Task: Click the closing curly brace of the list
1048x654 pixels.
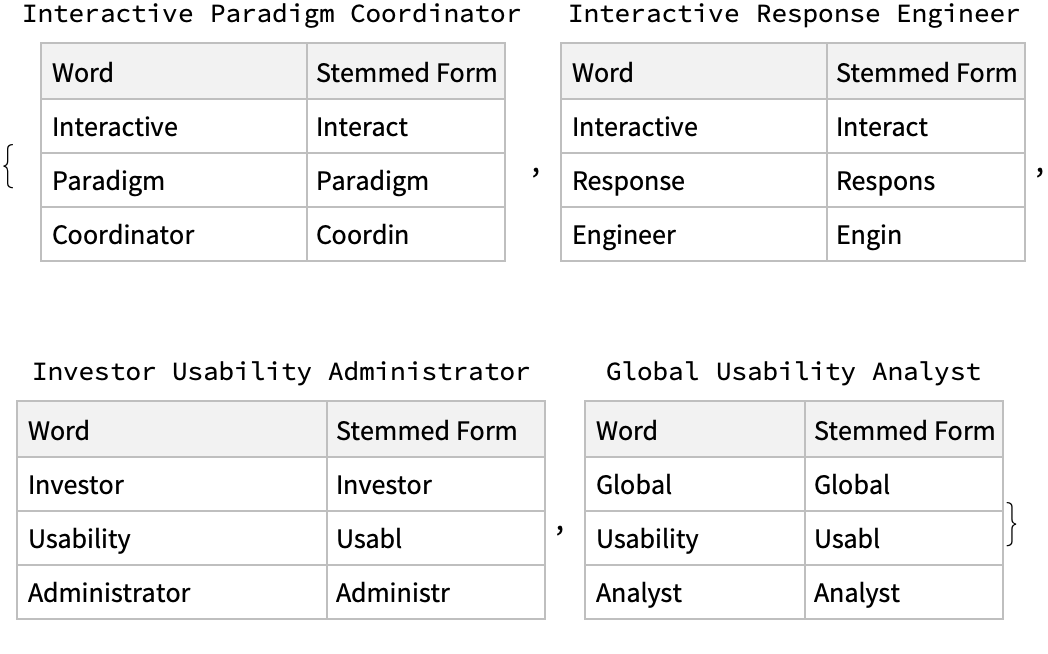Action: (x=1012, y=524)
